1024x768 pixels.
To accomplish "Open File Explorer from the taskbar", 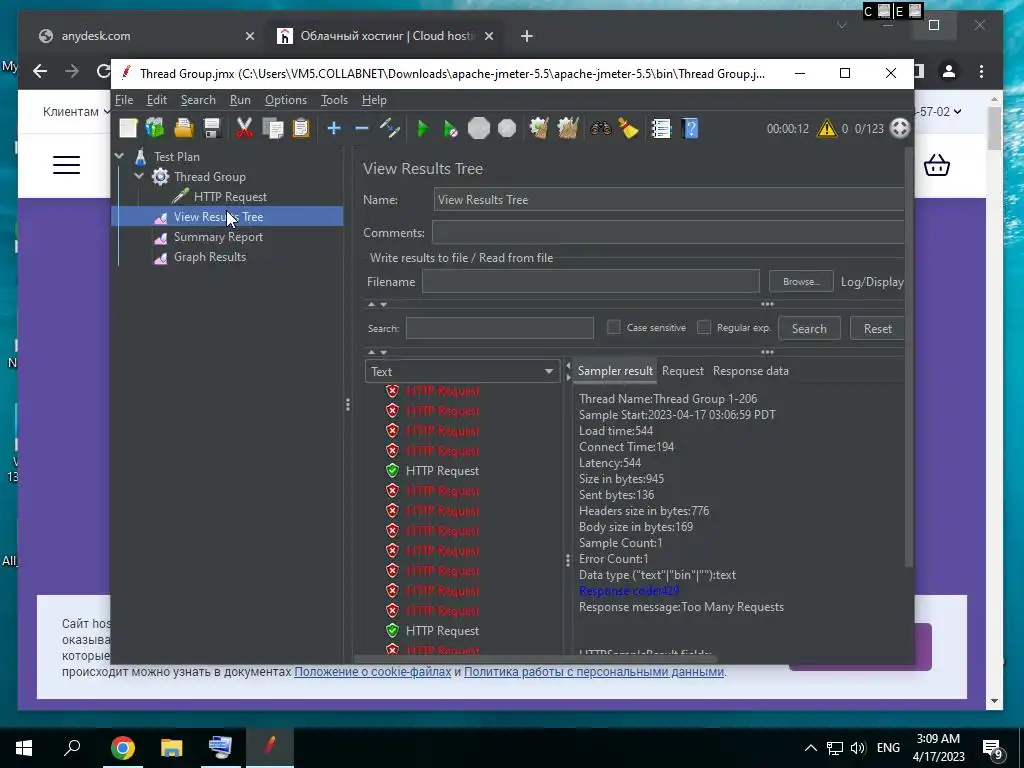I will [x=172, y=748].
